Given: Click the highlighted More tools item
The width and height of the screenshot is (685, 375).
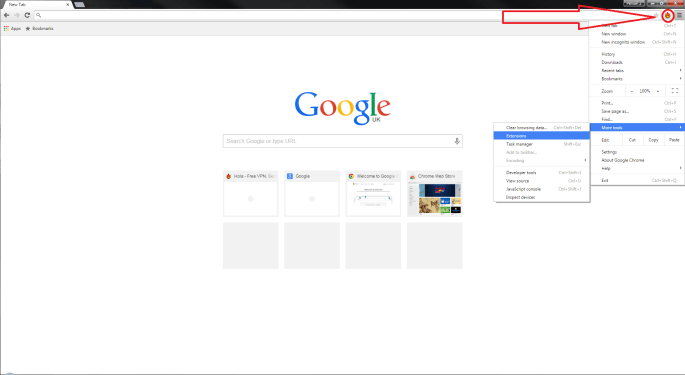Looking at the screenshot, I should (x=637, y=128).
